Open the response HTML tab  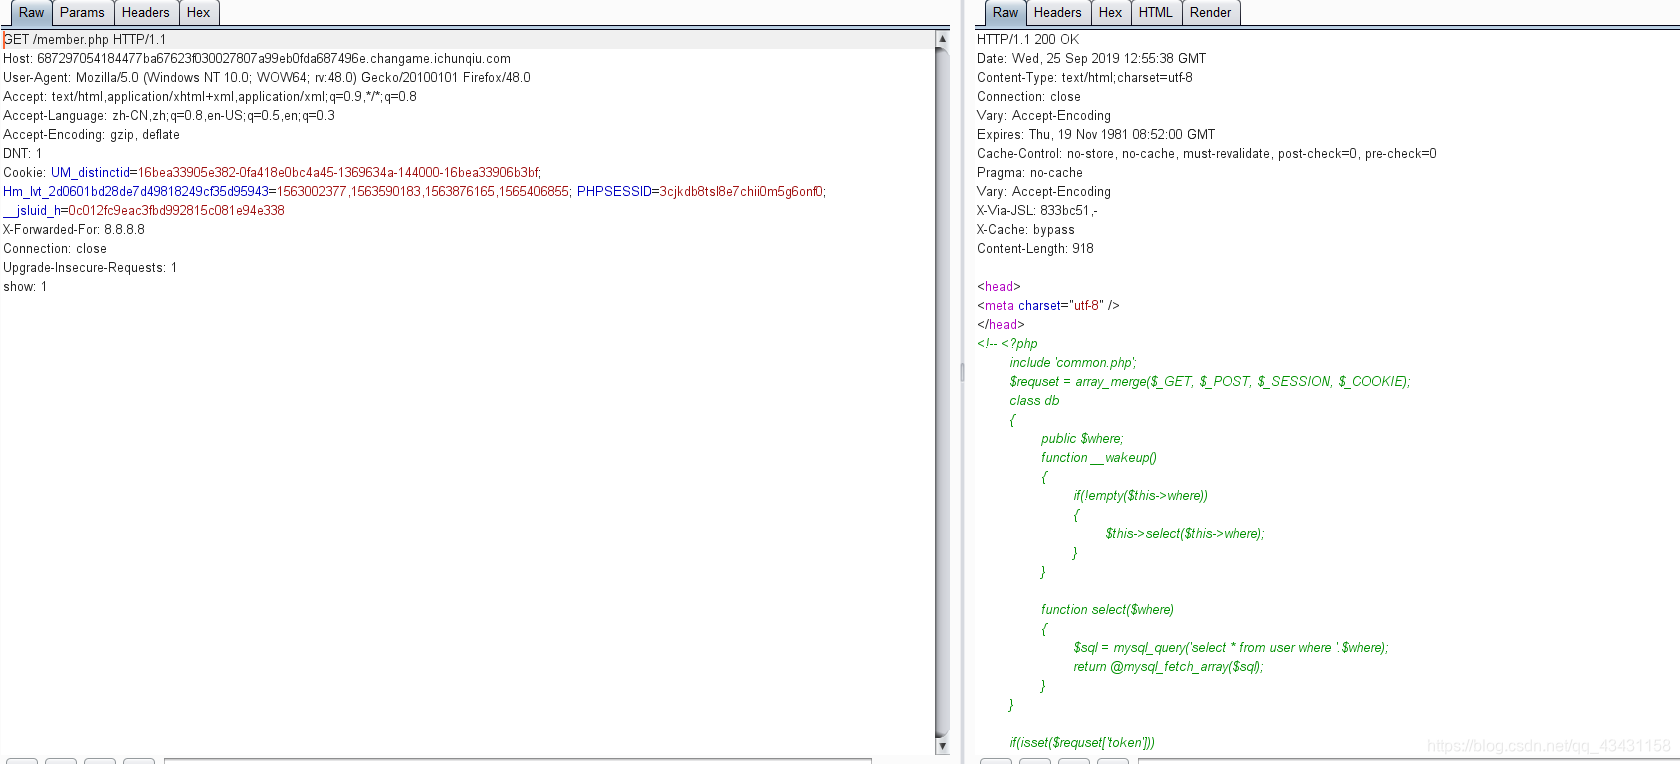pos(1156,13)
